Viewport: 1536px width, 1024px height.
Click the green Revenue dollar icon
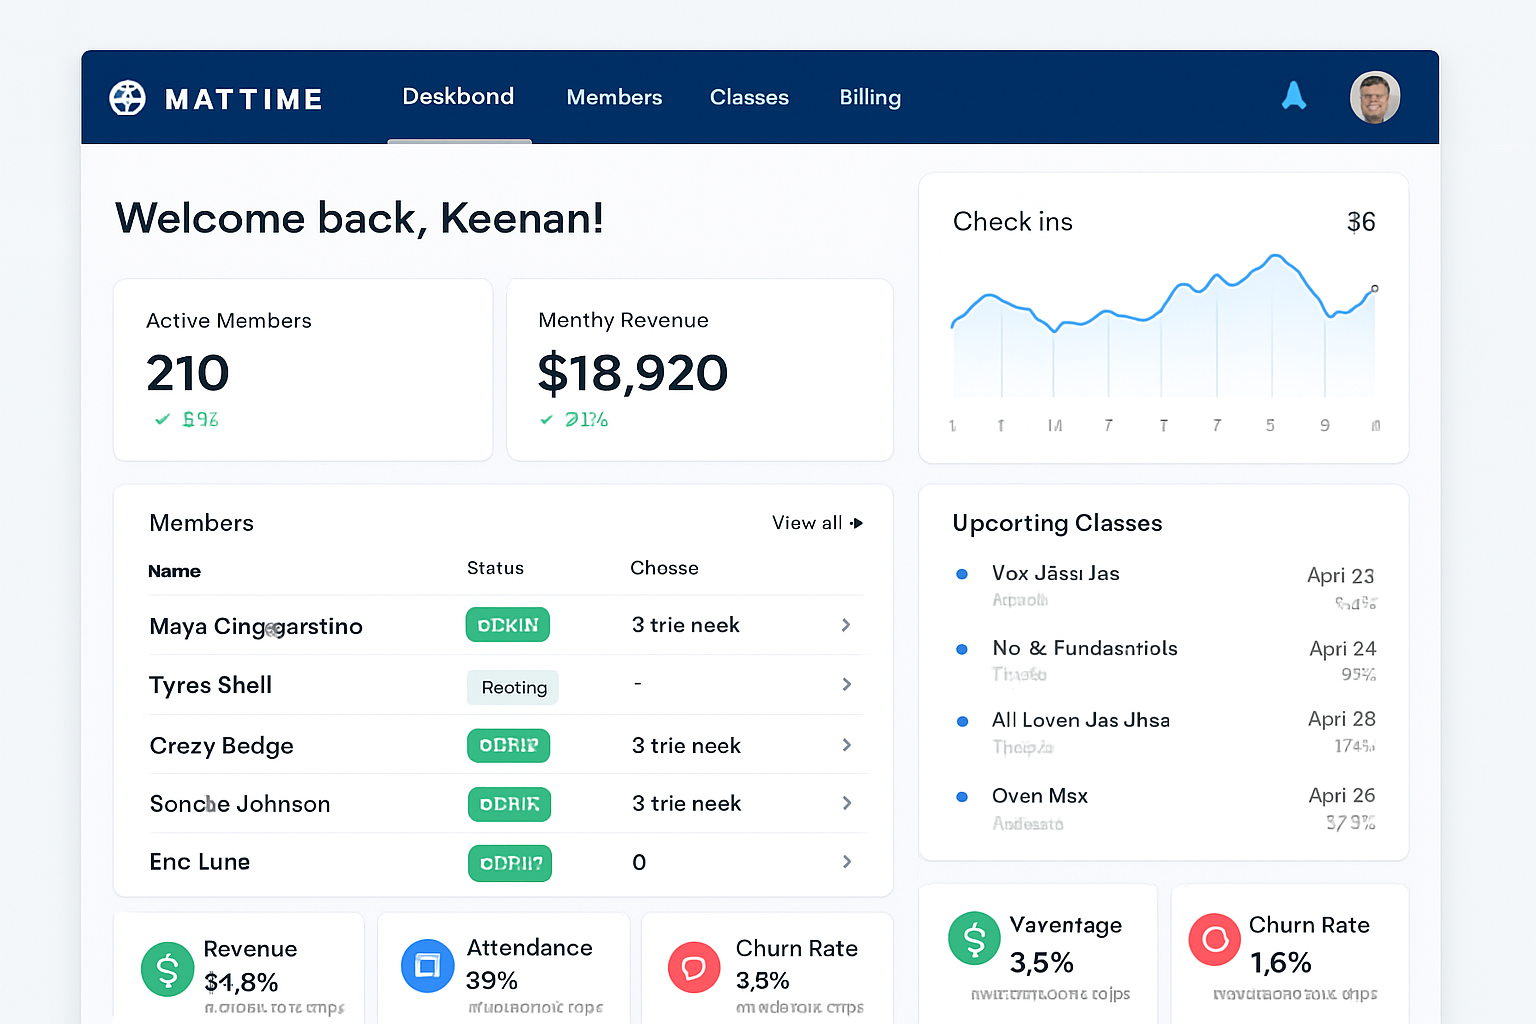[167, 969]
